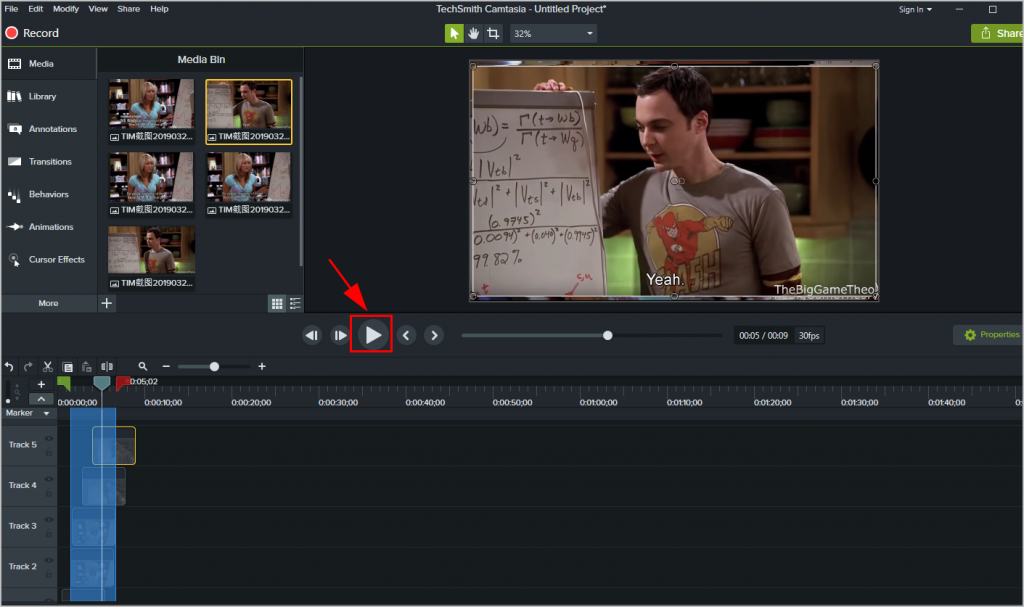Screen dimensions: 1024x607
Task: Switch media bin to thumbnail grid view
Action: pos(277,303)
